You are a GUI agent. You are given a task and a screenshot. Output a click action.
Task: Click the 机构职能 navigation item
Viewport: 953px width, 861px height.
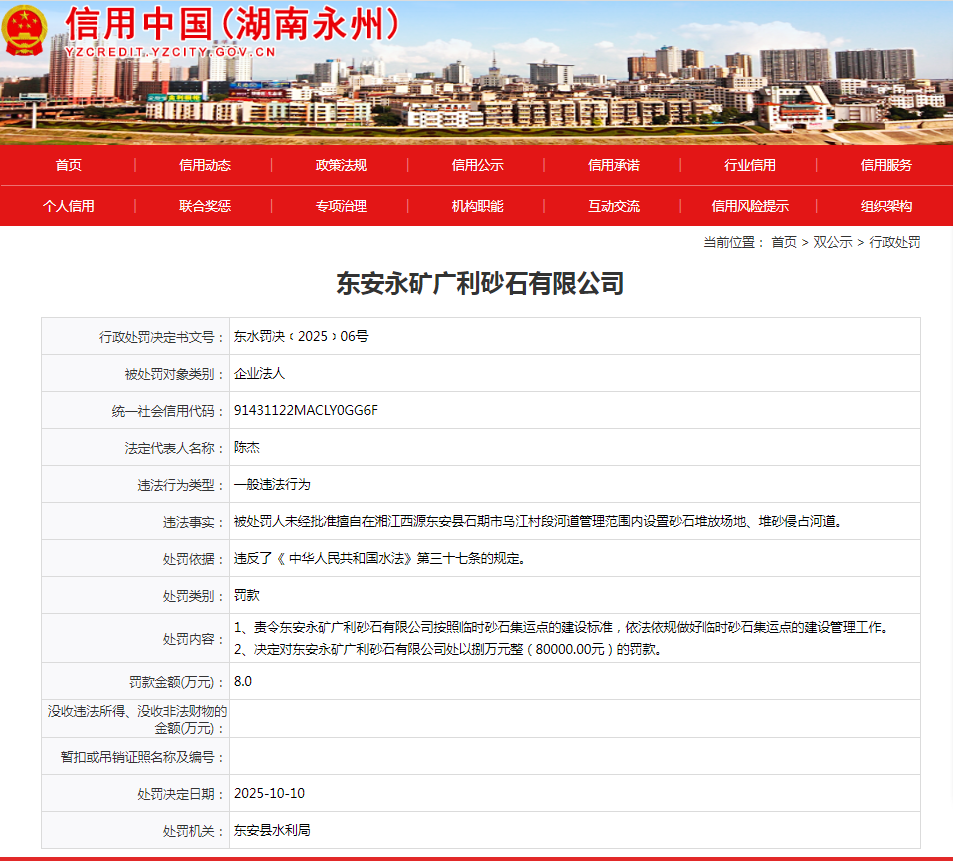pyautogui.click(x=477, y=206)
